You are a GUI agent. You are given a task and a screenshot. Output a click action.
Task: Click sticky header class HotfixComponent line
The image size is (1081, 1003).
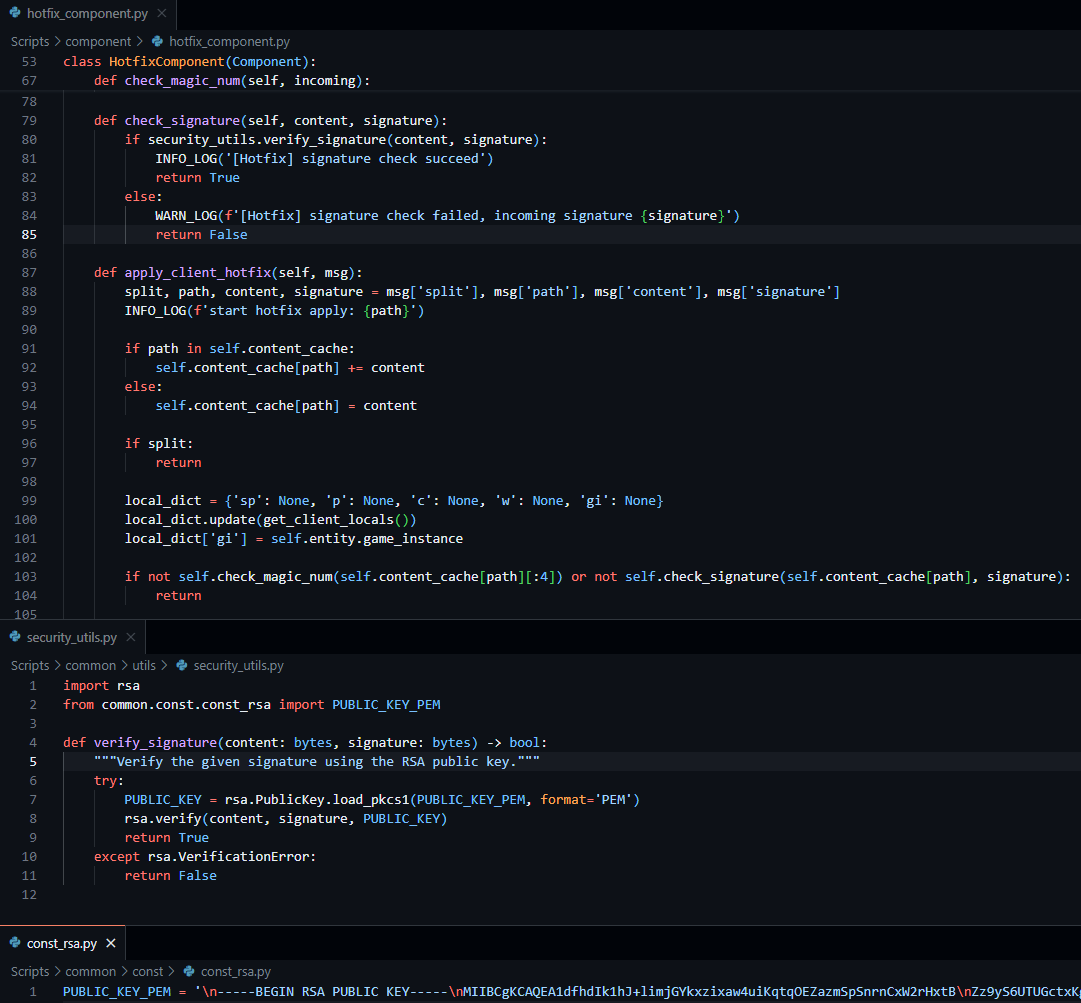coord(190,61)
